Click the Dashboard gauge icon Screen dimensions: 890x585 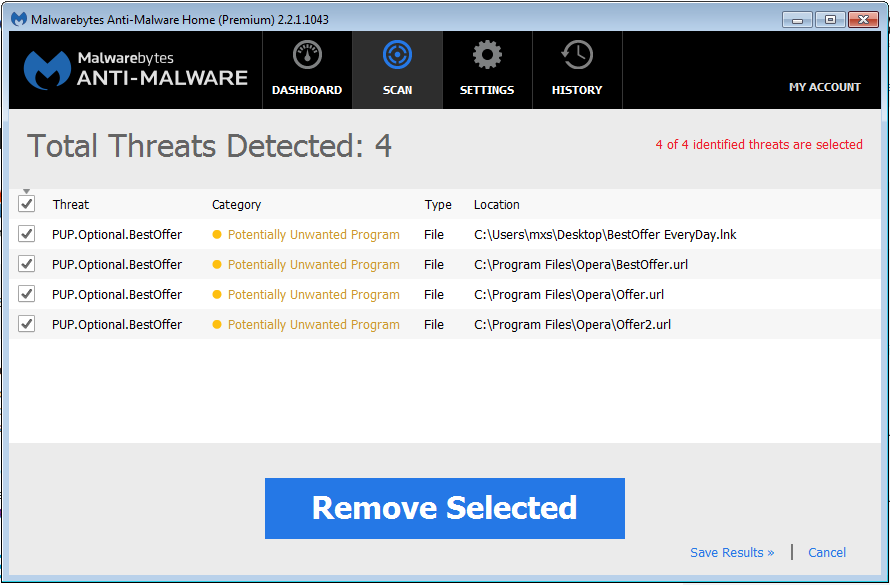tap(307, 55)
